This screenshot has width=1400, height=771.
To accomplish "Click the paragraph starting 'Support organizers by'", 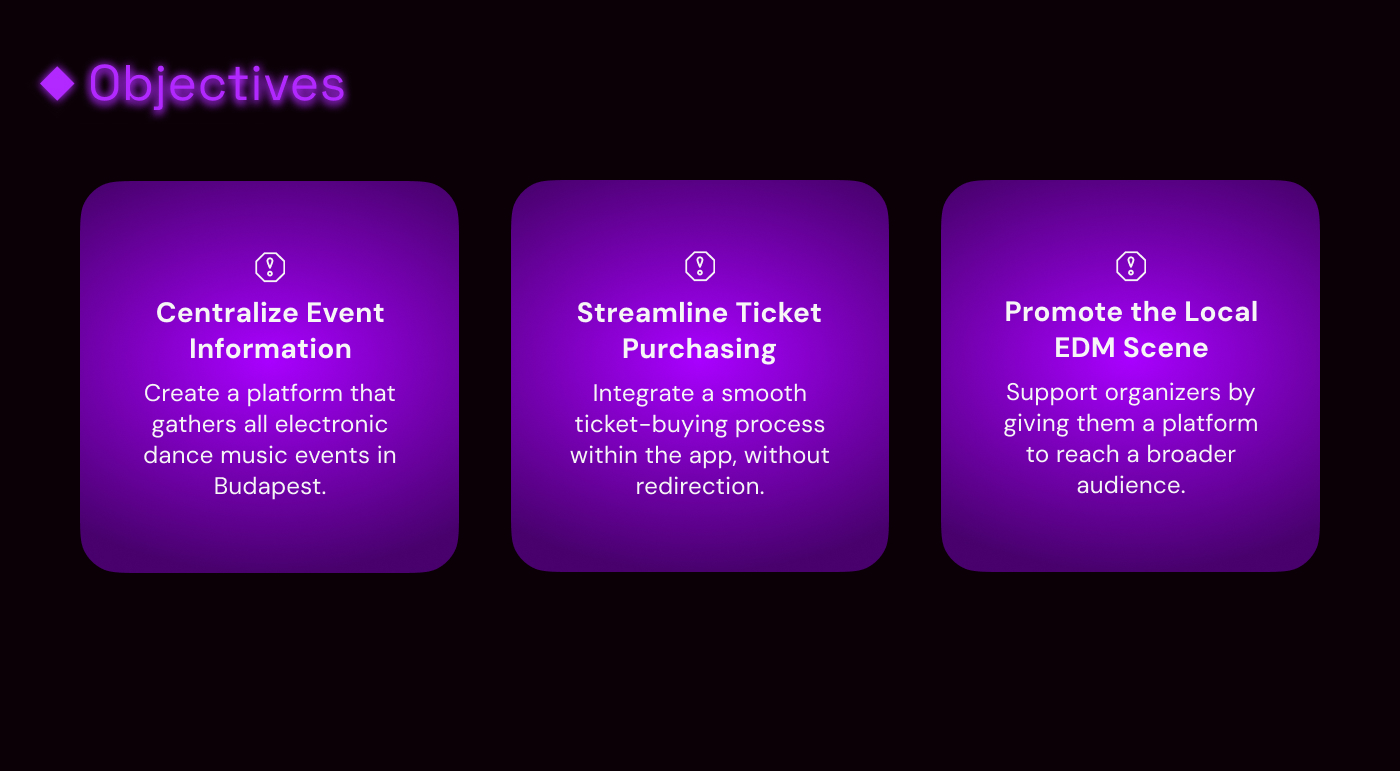I will [1131, 438].
